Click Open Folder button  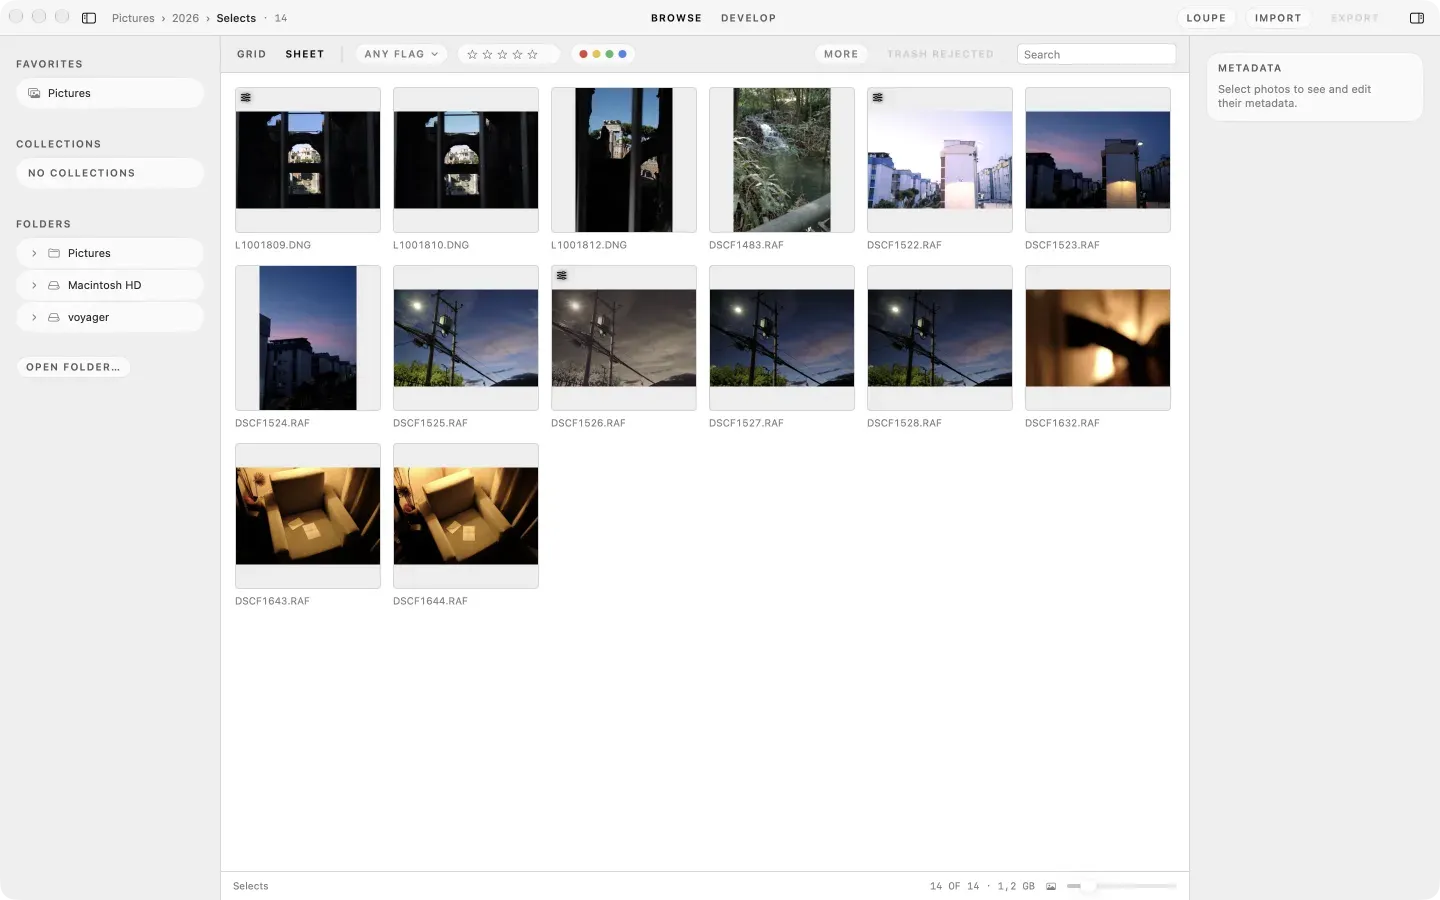click(73, 367)
